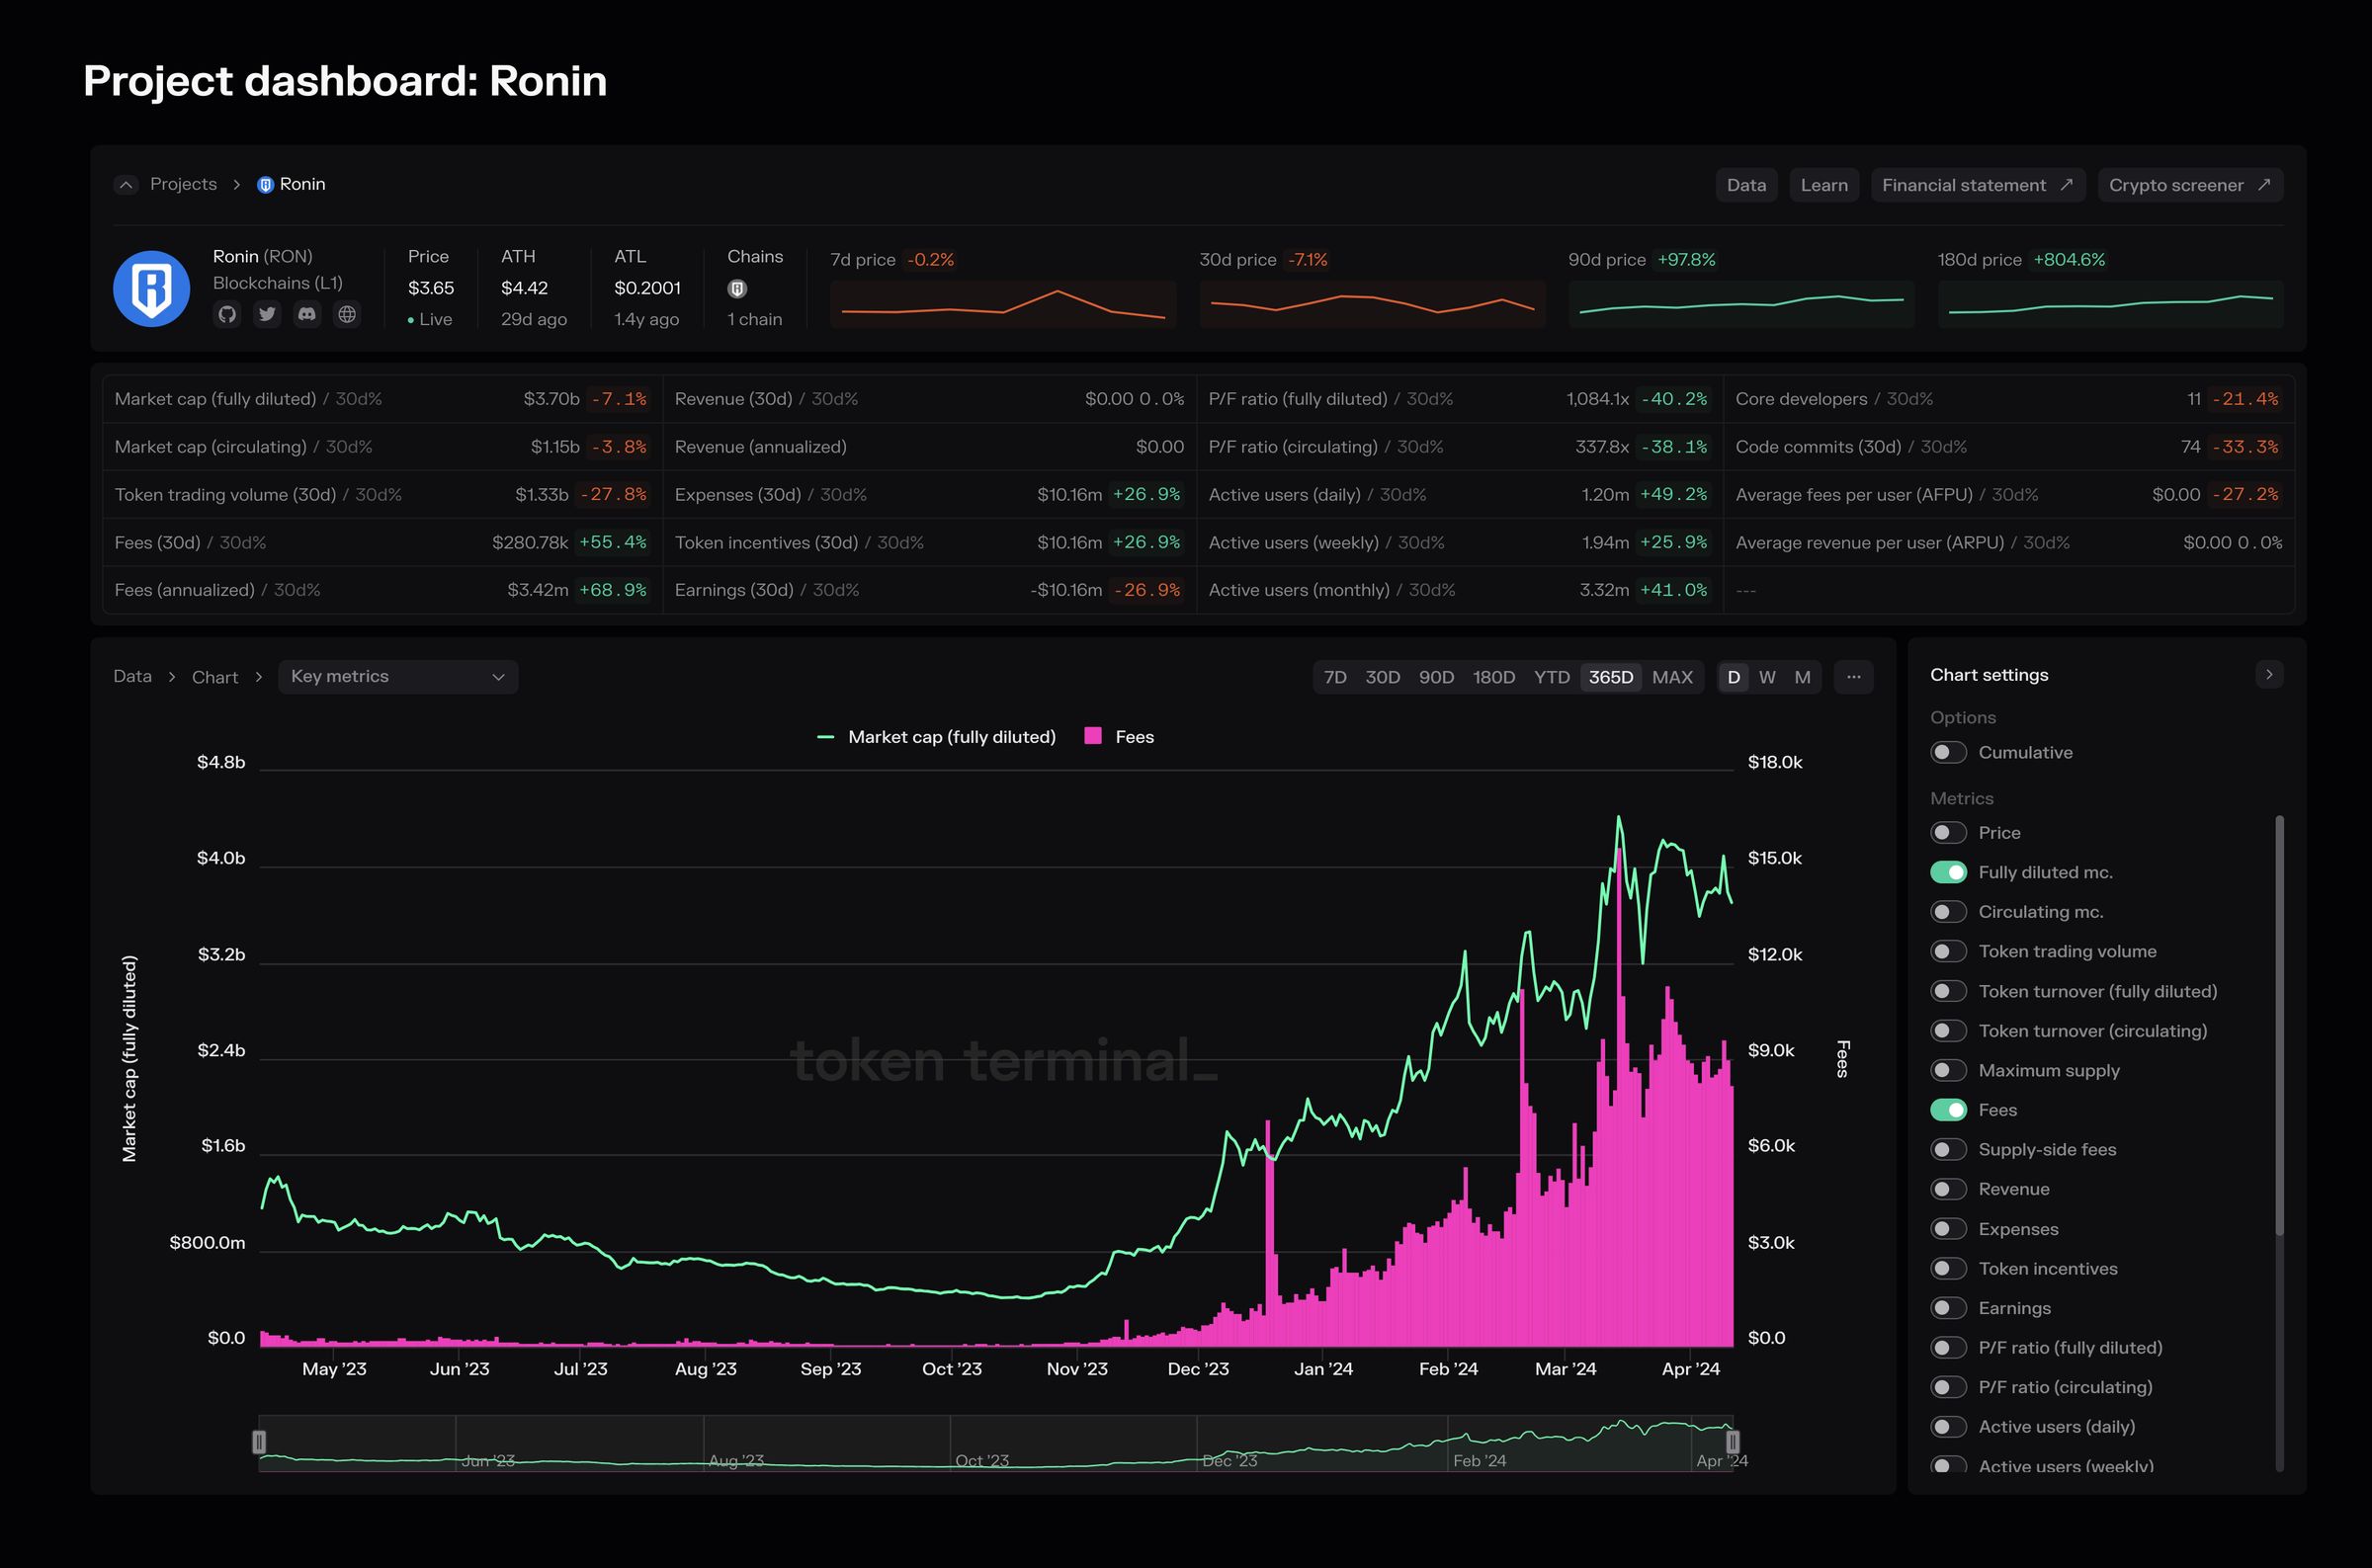
Task: Click the Crypto screener button
Action: pos(2189,185)
